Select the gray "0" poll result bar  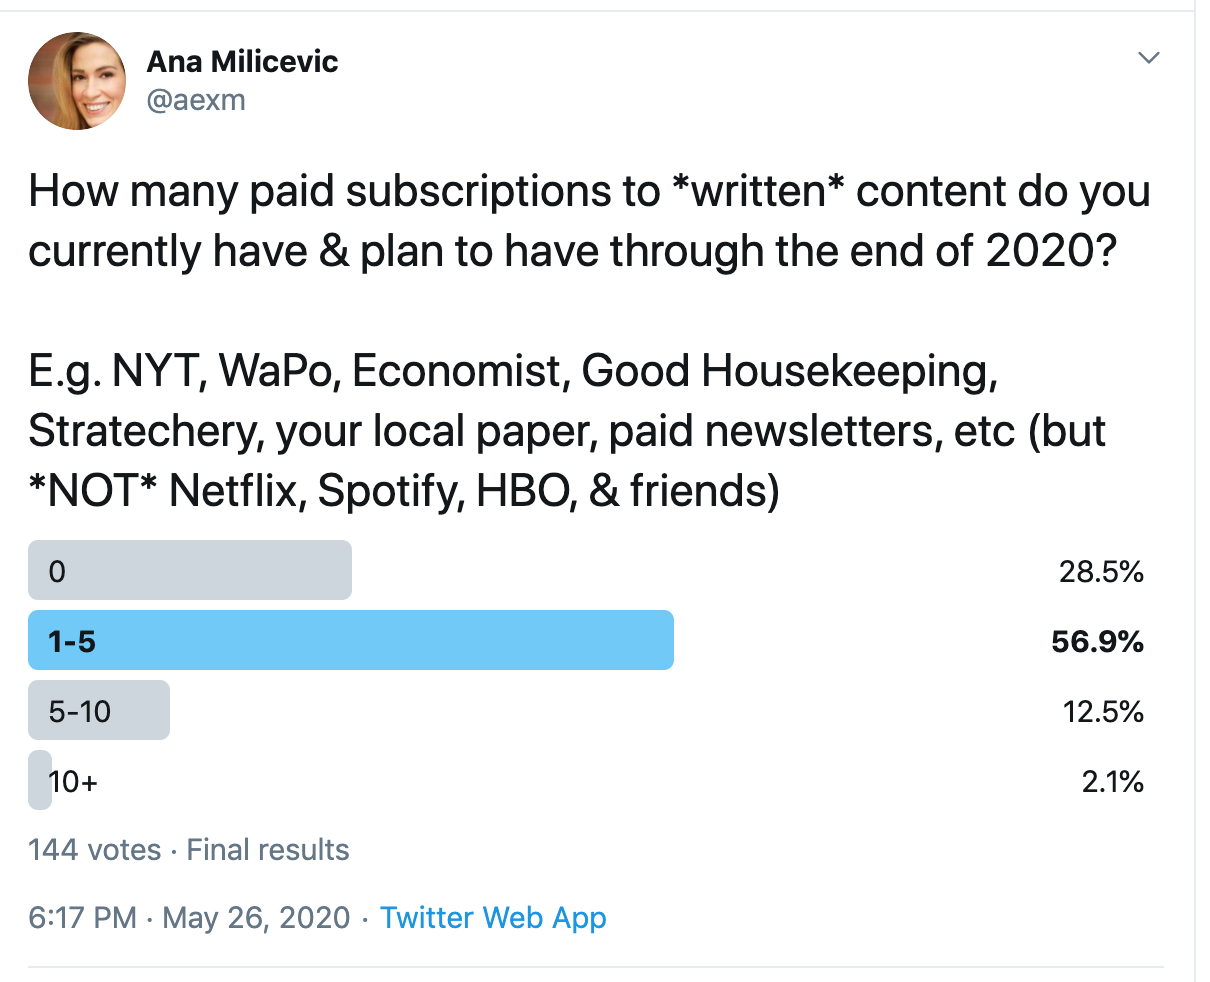tap(190, 571)
